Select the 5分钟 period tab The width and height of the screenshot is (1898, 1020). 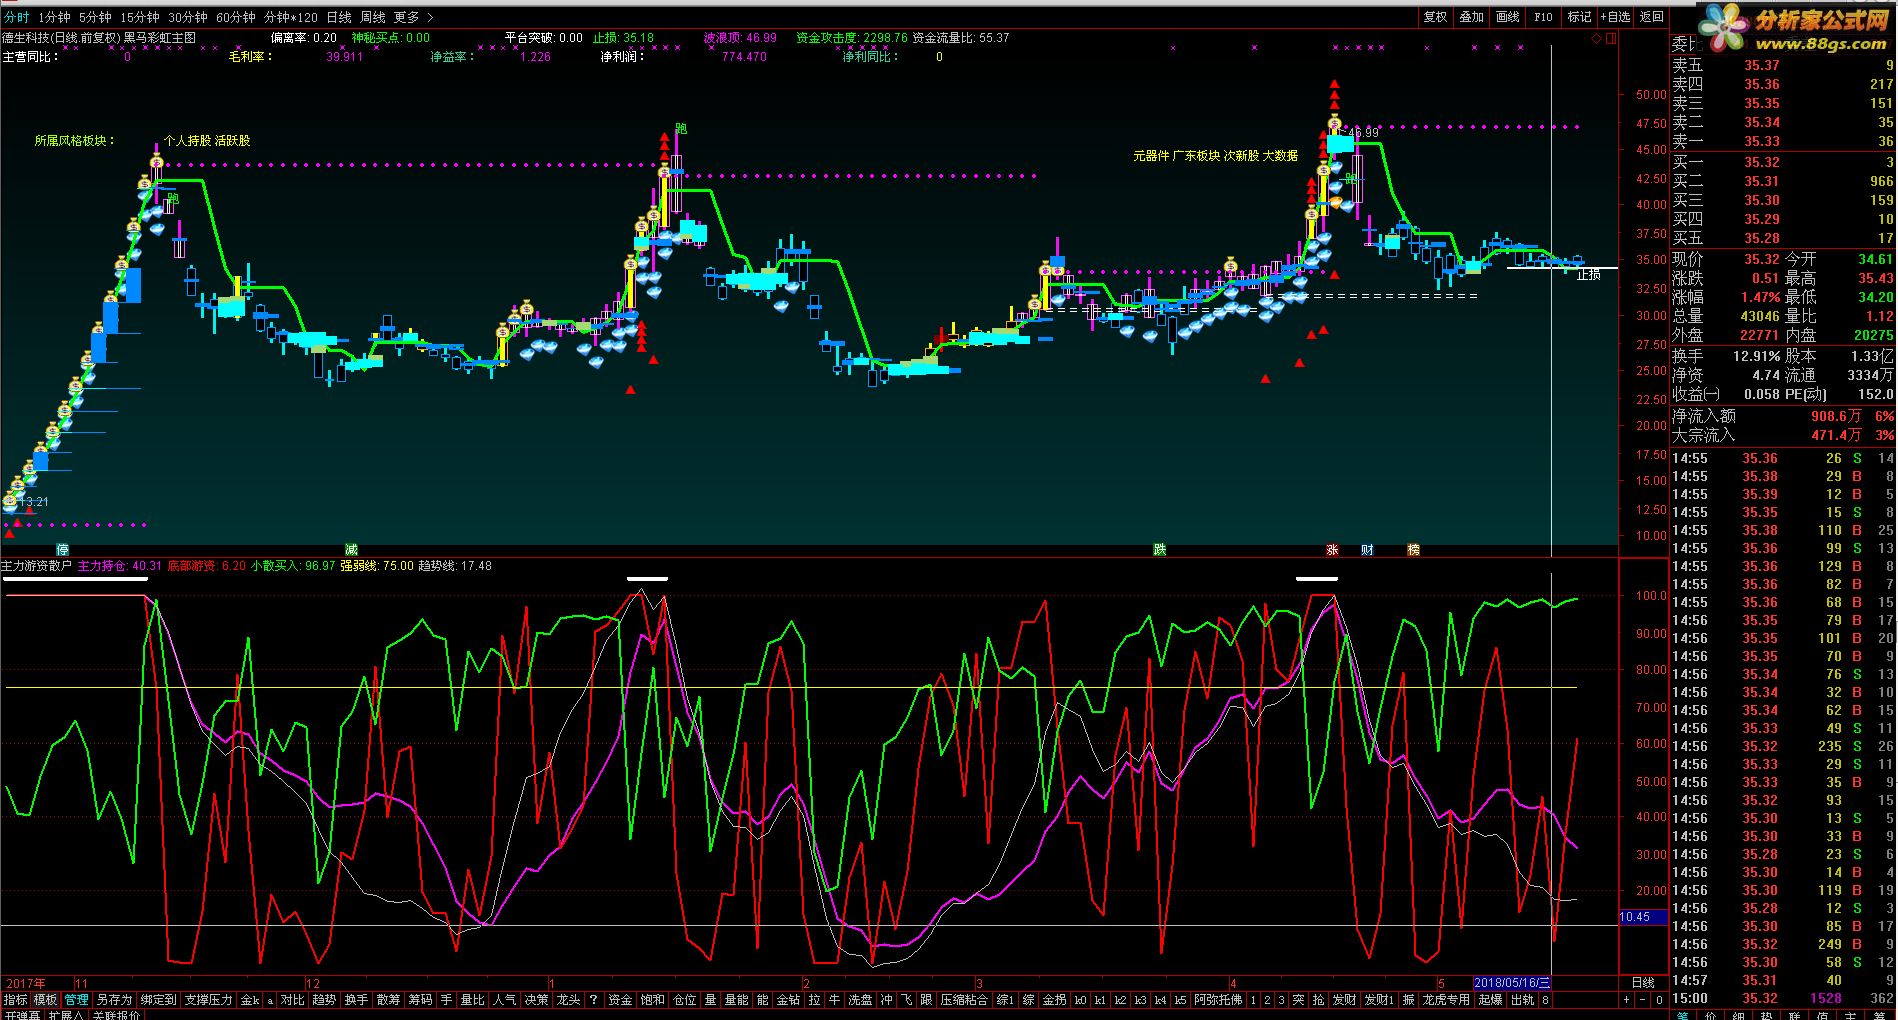pyautogui.click(x=94, y=17)
